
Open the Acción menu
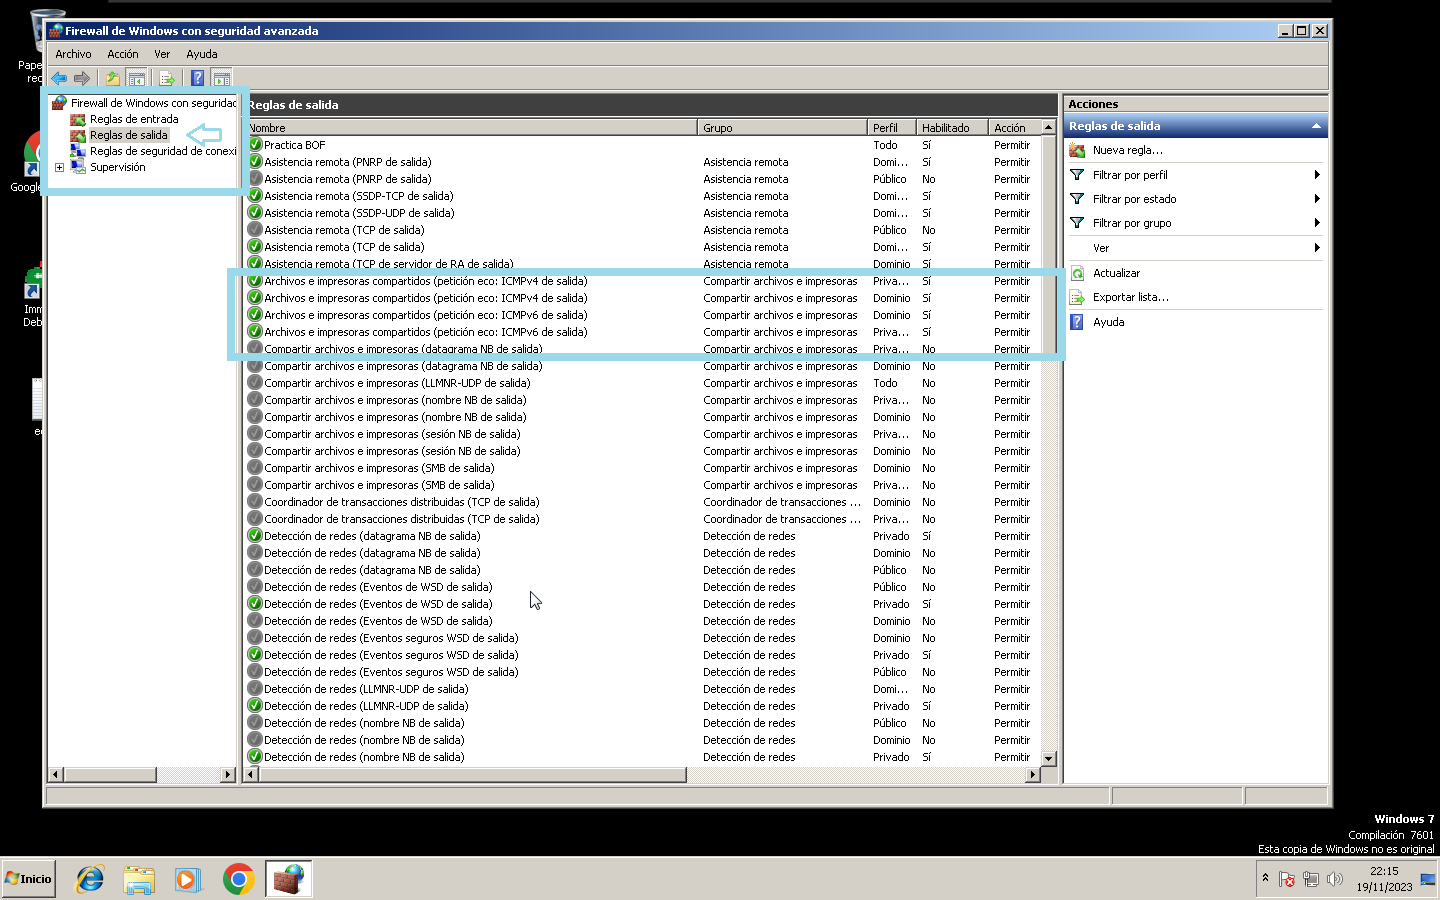click(123, 54)
